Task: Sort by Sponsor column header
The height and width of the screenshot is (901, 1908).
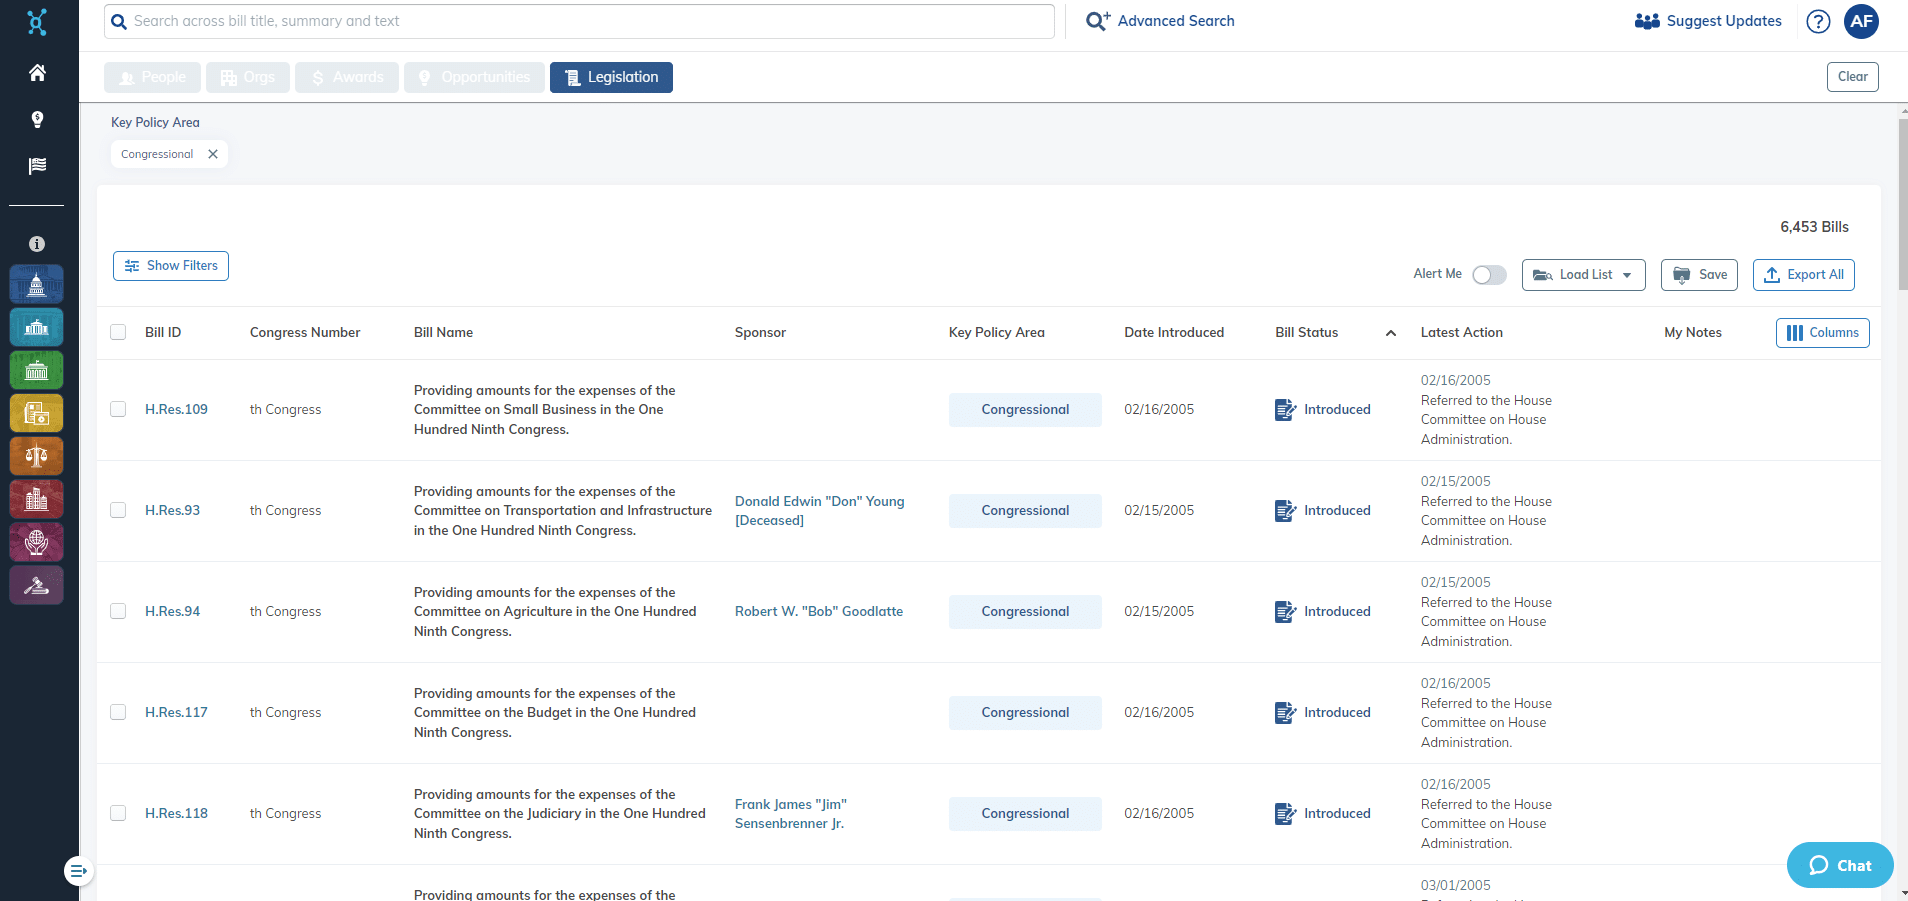Action: click(760, 332)
